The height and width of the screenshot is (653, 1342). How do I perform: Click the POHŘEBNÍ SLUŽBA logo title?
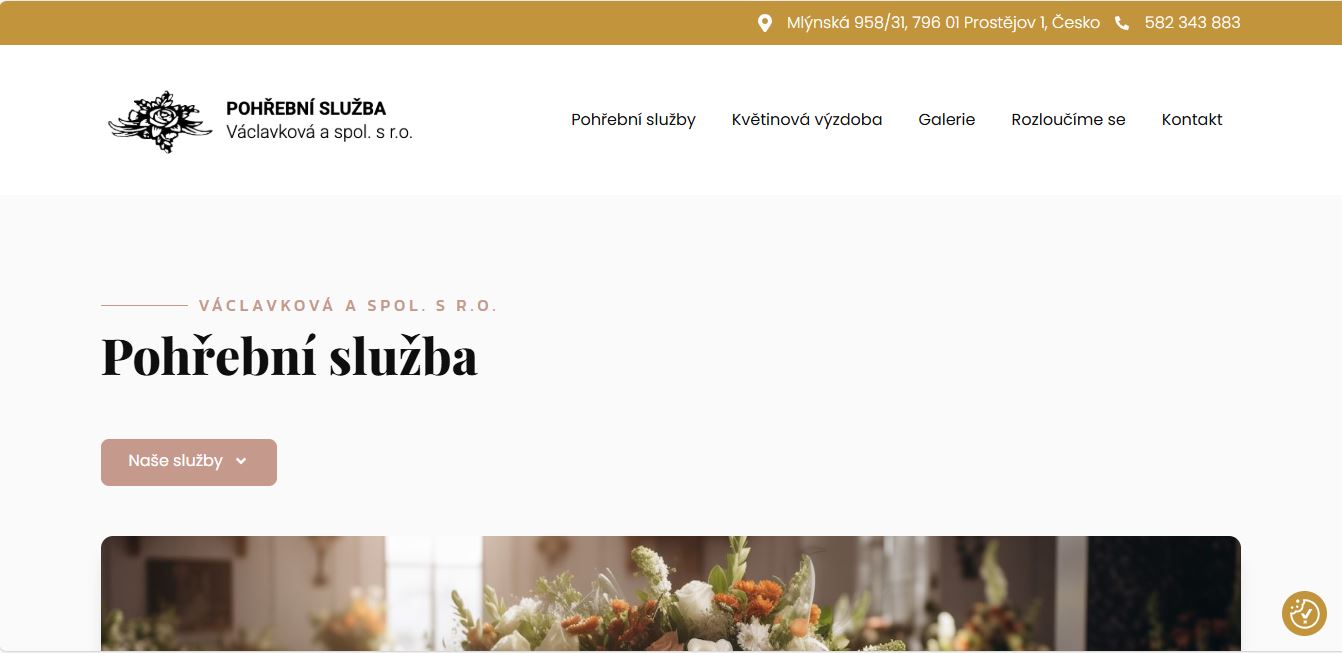tap(306, 108)
